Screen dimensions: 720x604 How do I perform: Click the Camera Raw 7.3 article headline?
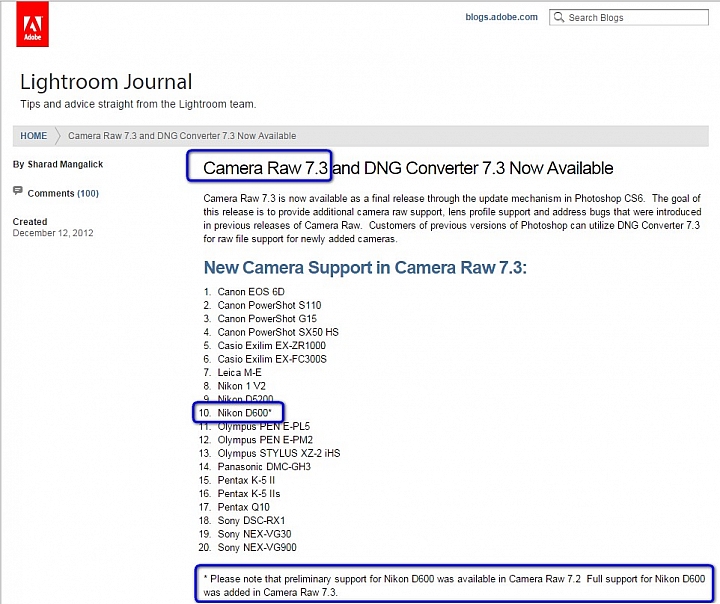408,168
